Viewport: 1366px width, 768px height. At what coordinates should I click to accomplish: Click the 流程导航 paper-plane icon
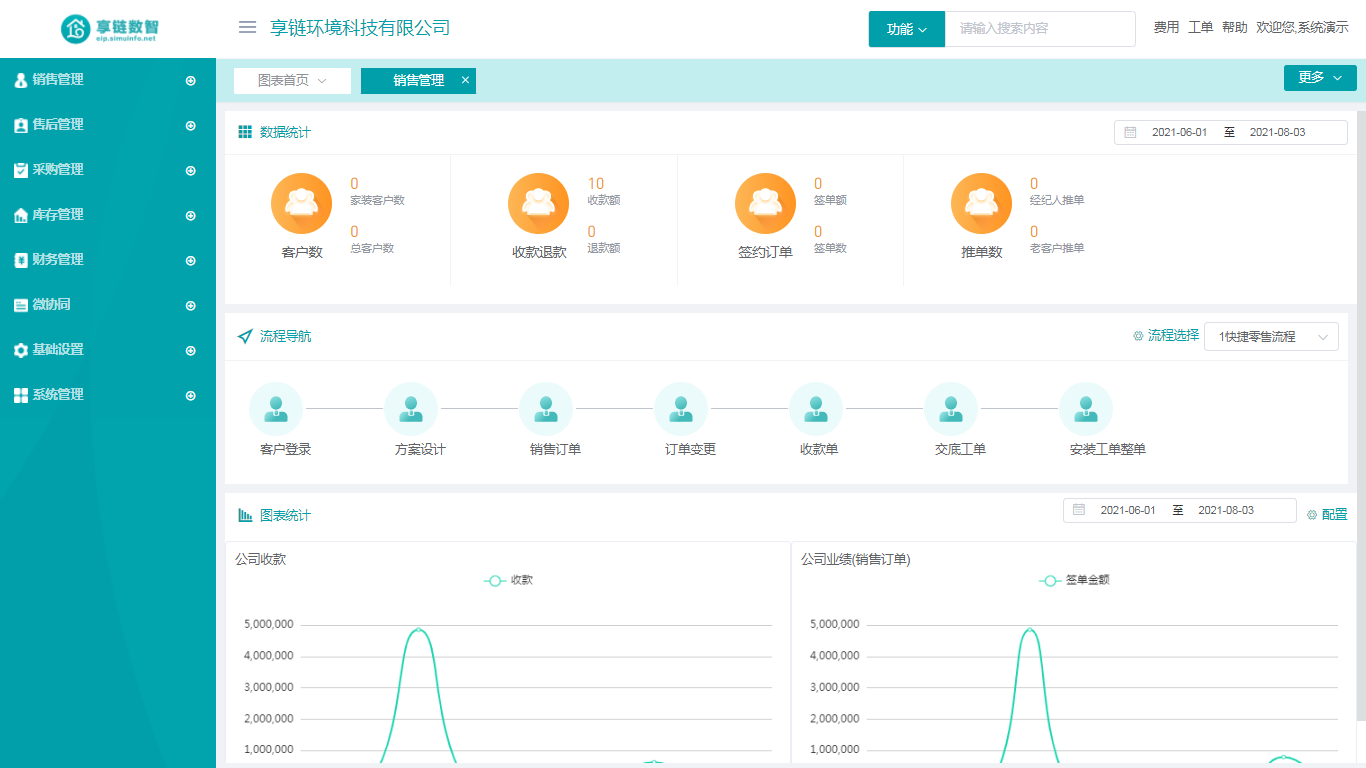tap(245, 336)
